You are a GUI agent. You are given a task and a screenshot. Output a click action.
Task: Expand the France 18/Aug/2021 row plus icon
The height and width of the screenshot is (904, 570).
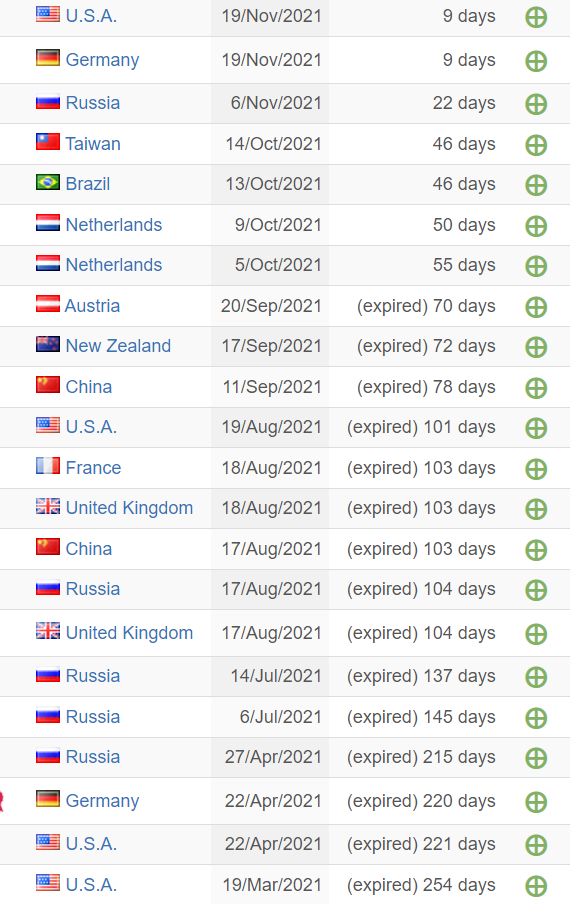click(536, 469)
